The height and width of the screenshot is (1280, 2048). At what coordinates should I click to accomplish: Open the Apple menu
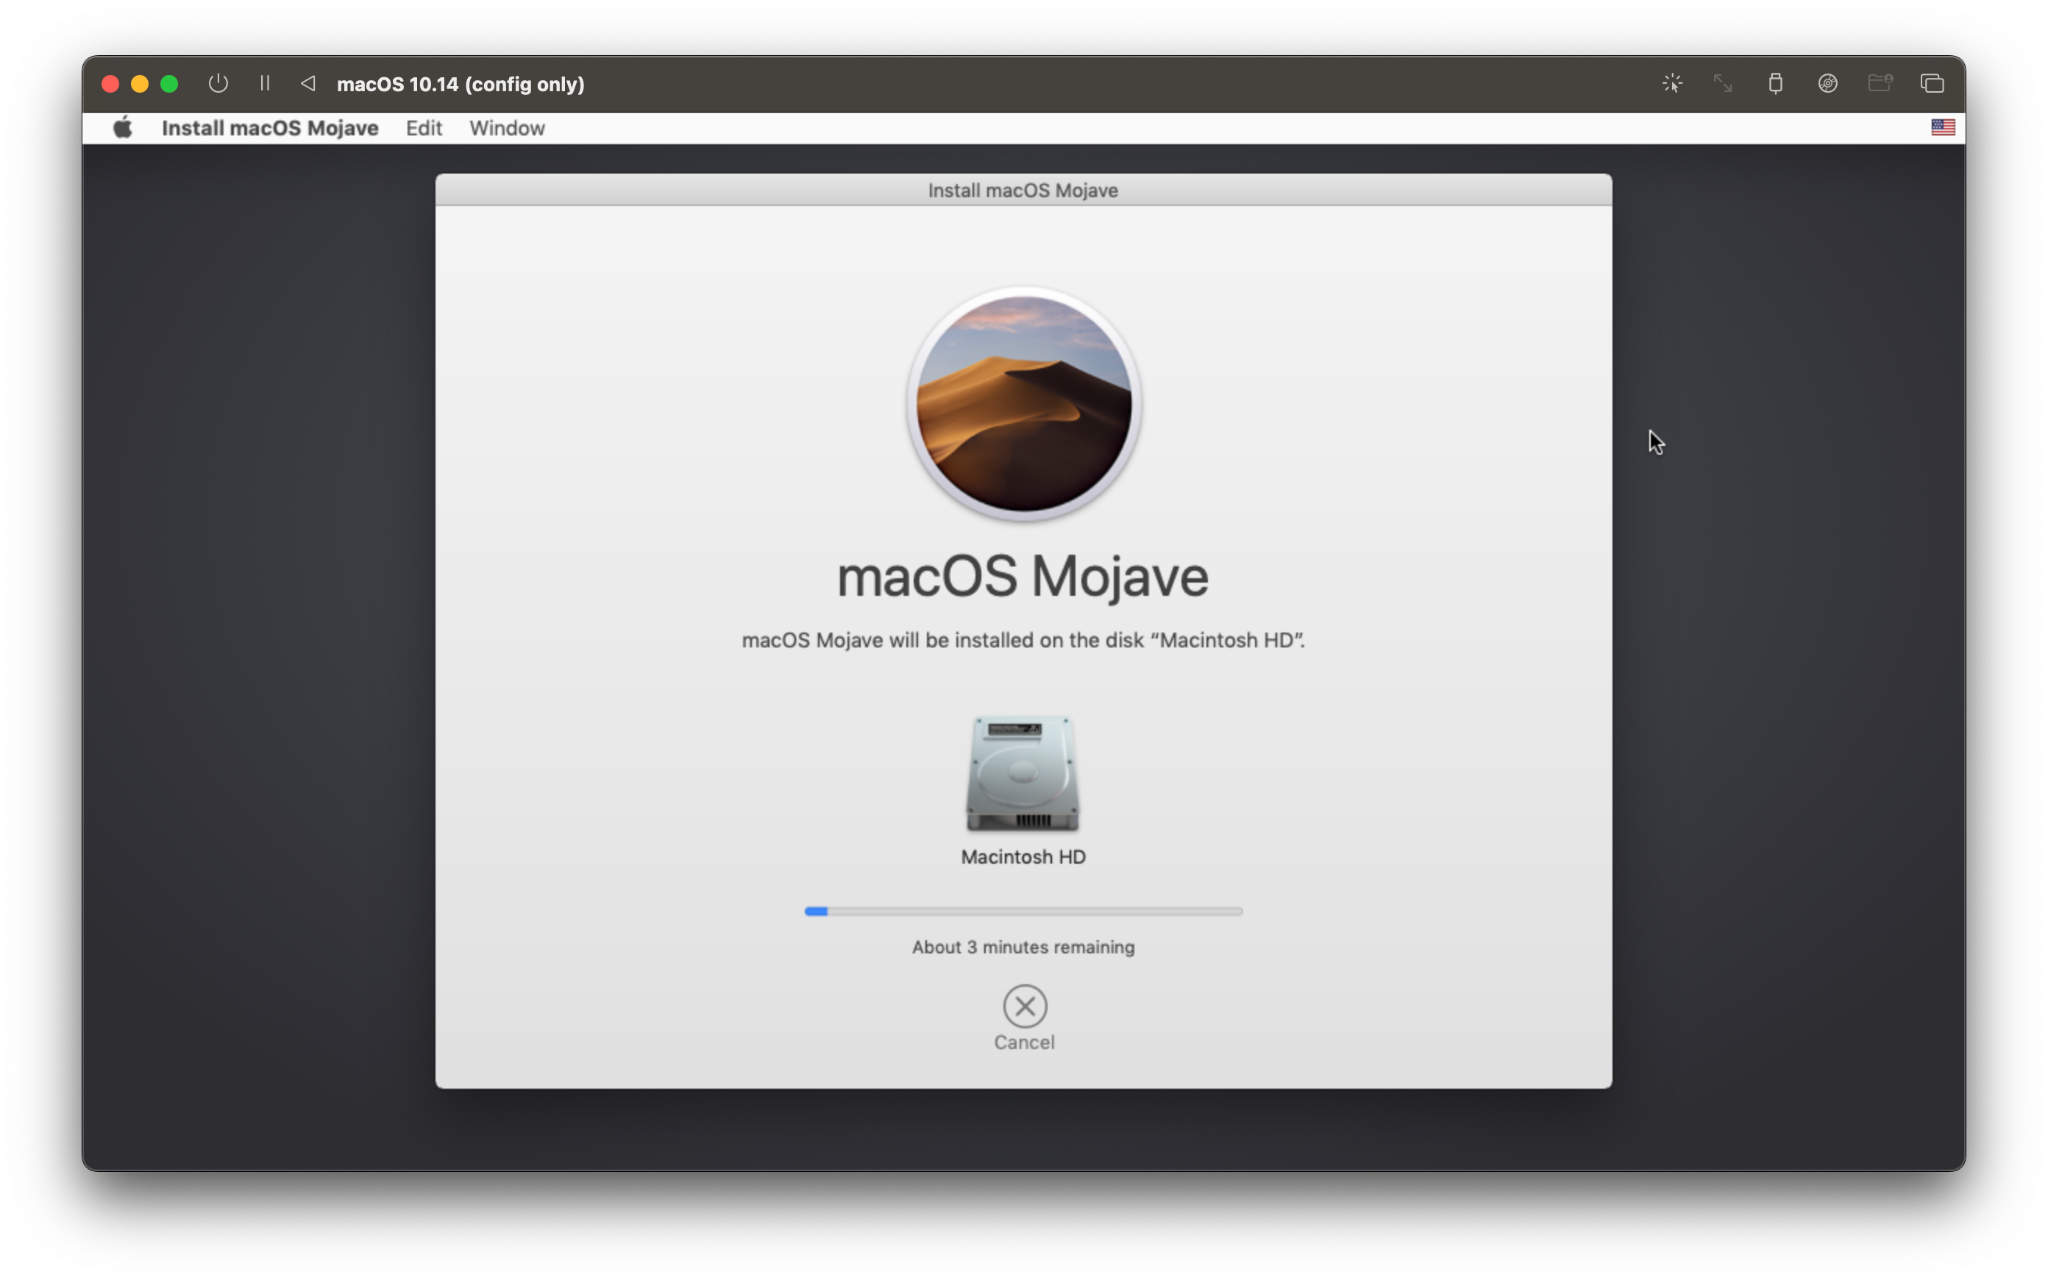(123, 127)
